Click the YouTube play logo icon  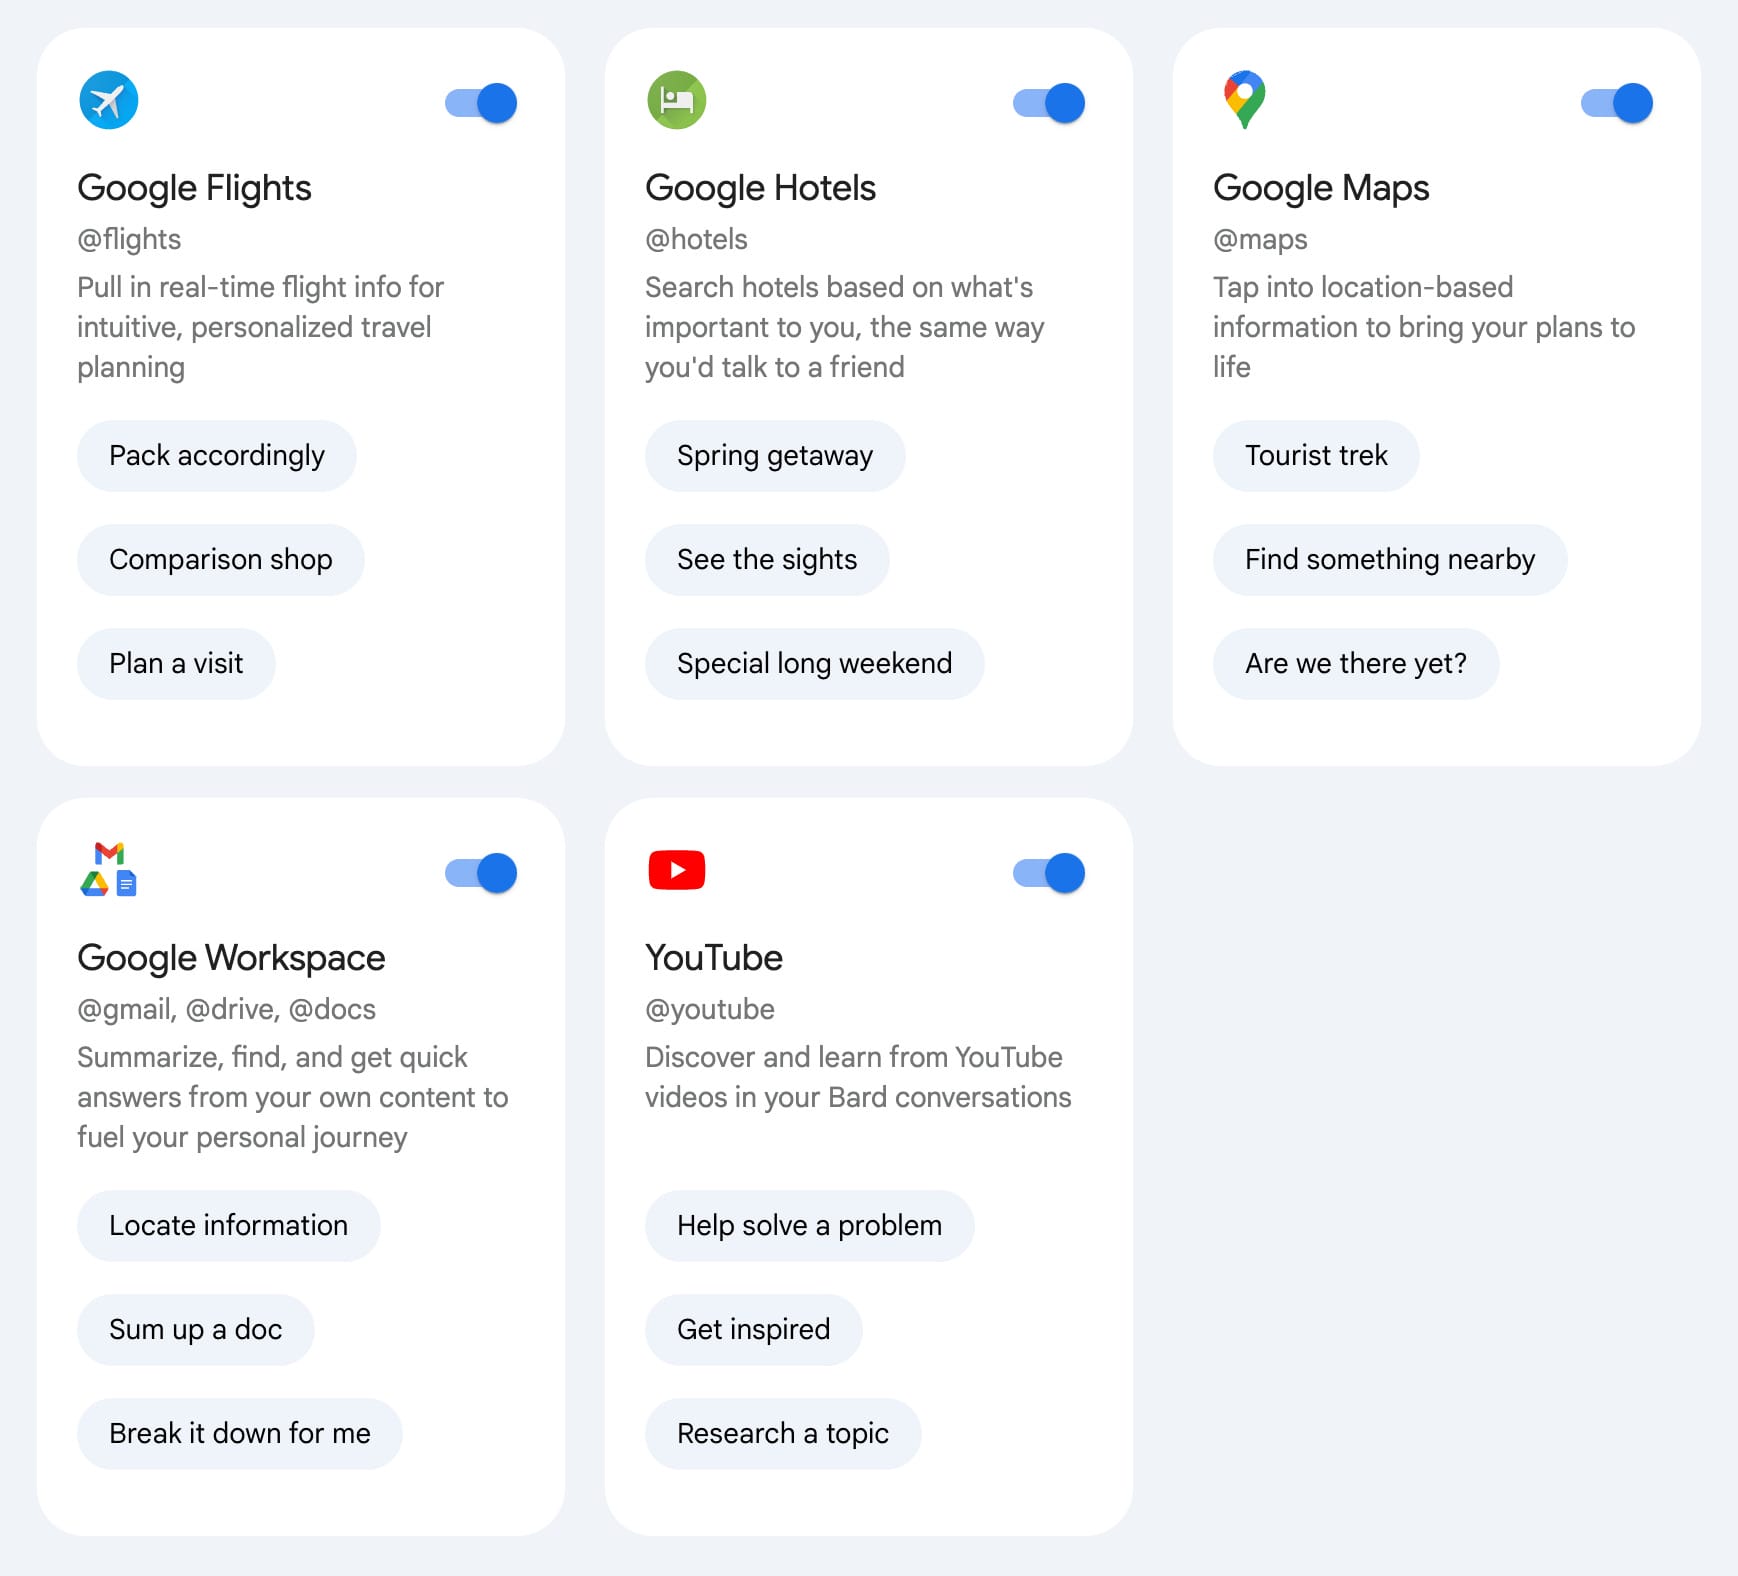[676, 870]
